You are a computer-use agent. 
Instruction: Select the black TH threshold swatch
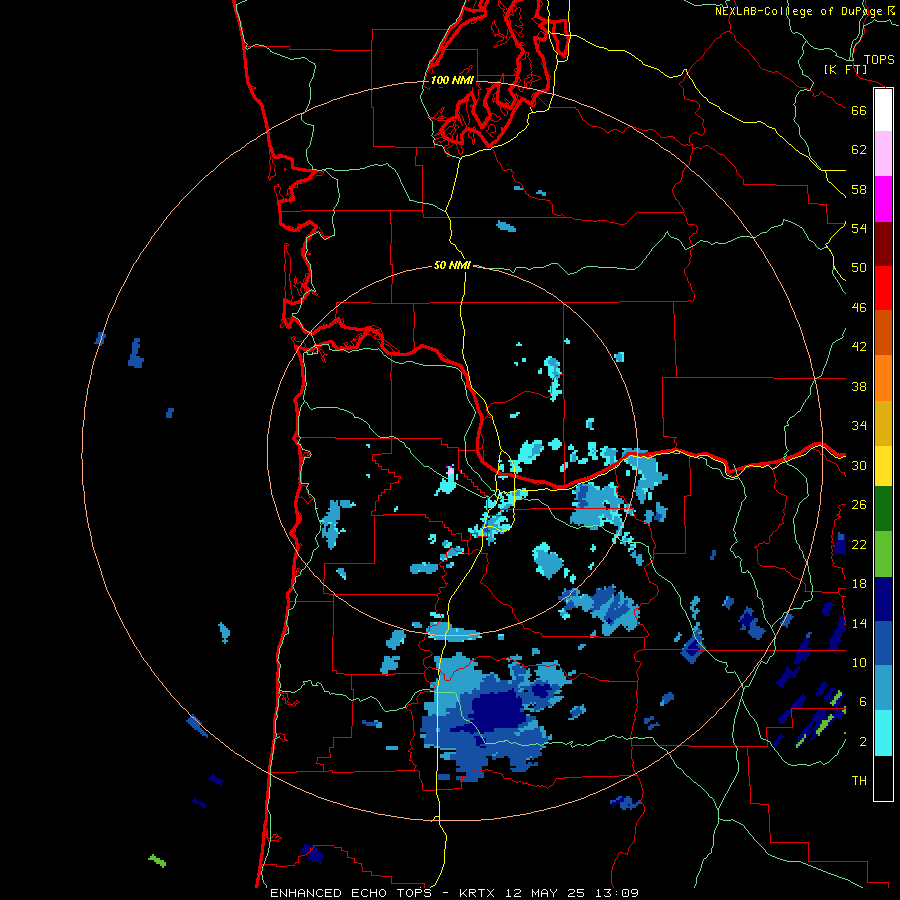pyautogui.click(x=883, y=778)
